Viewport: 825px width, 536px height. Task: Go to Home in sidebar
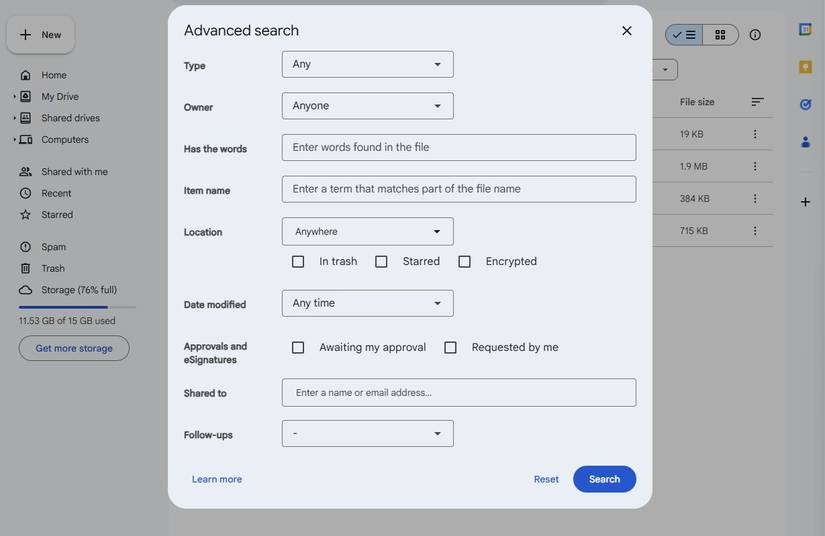pyautogui.click(x=54, y=75)
